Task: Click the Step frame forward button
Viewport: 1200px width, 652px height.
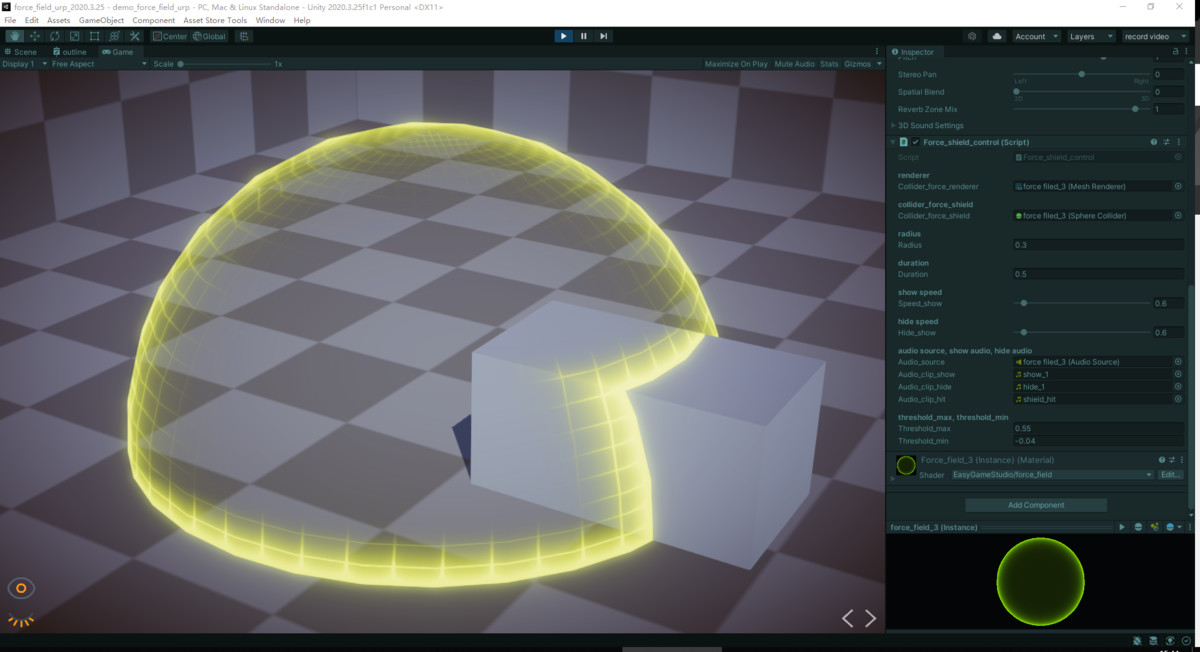Action: (x=604, y=36)
